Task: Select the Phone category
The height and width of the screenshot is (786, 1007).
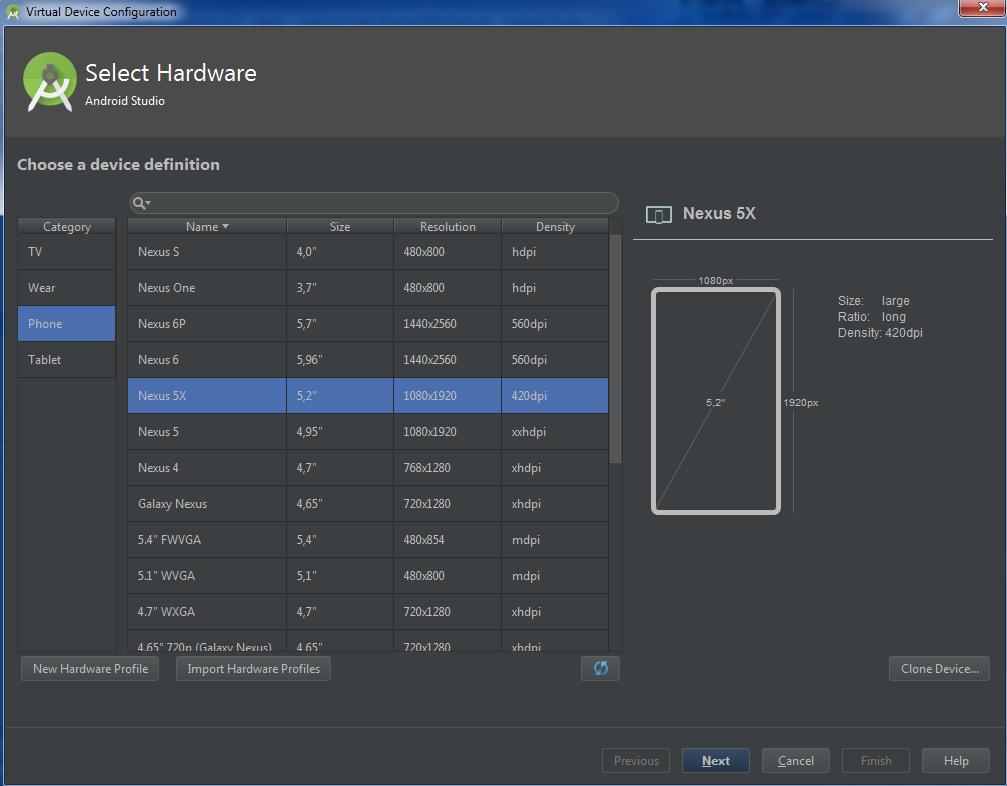Action: (x=67, y=324)
